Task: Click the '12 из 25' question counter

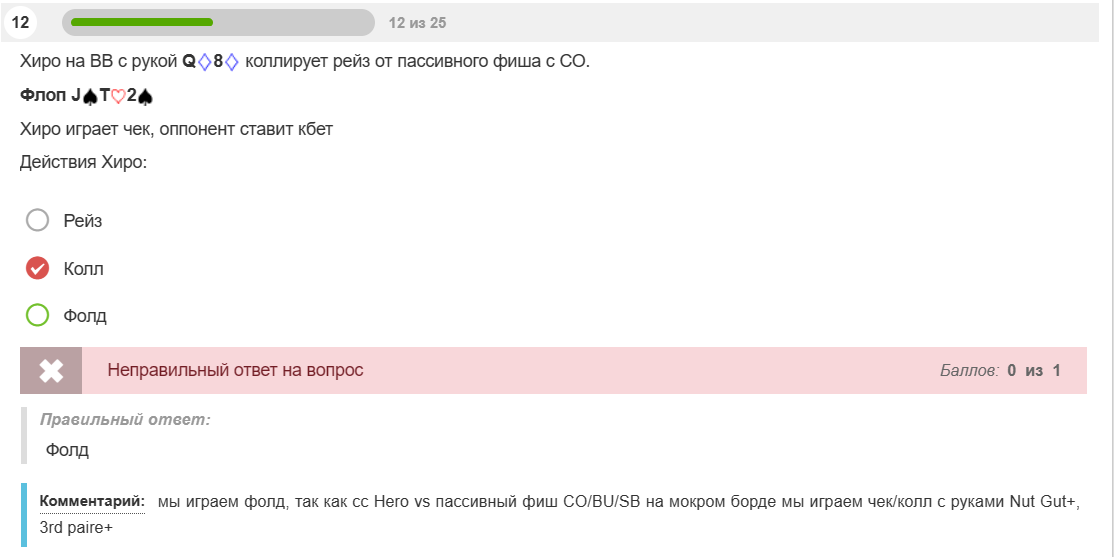Action: click(x=418, y=23)
